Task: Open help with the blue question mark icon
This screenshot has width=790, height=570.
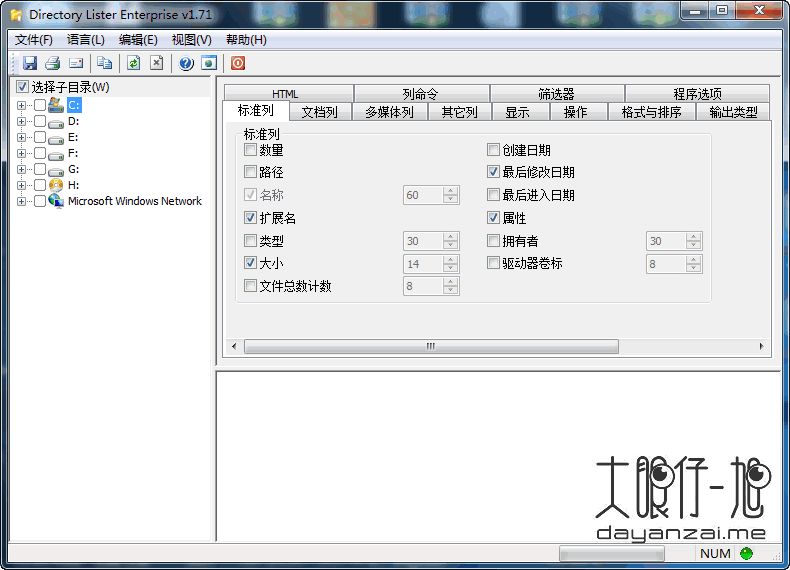Action: [x=186, y=64]
